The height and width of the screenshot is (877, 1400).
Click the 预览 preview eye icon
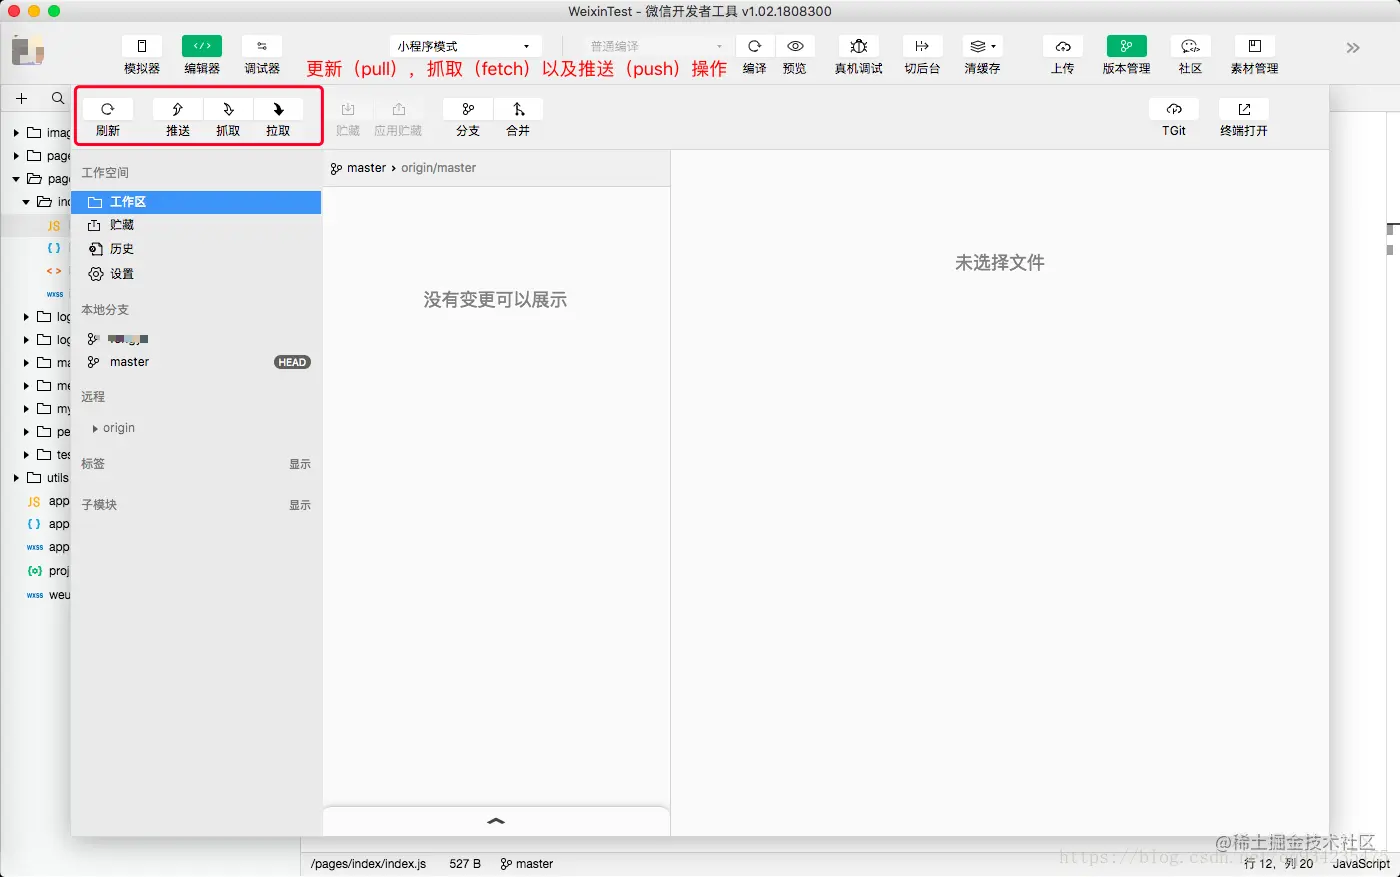795,47
